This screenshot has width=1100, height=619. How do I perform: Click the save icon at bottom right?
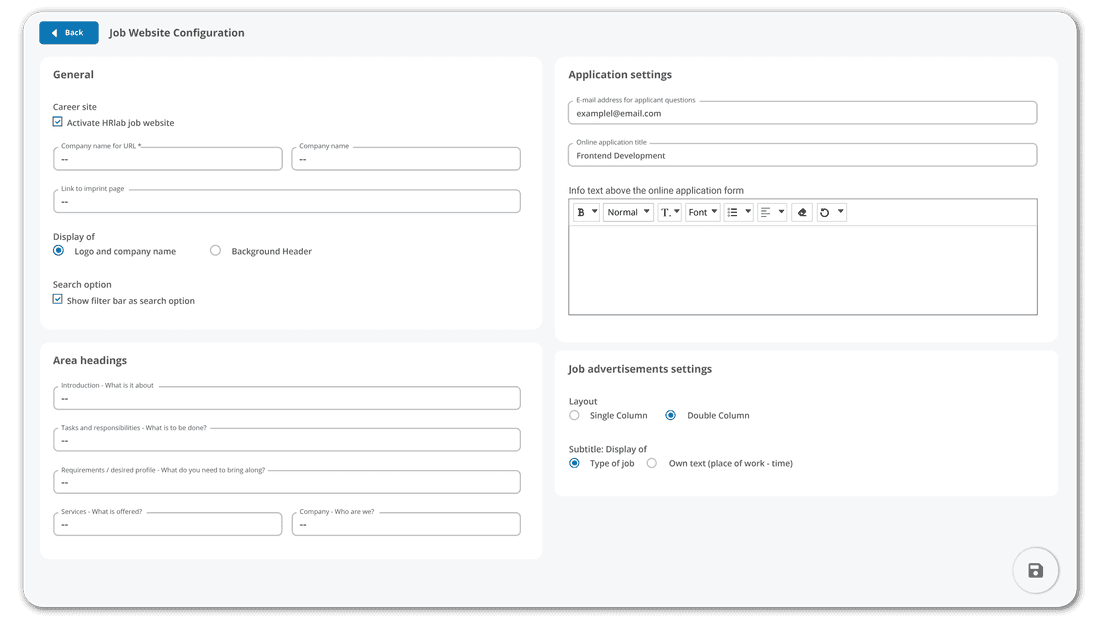[x=1035, y=570]
